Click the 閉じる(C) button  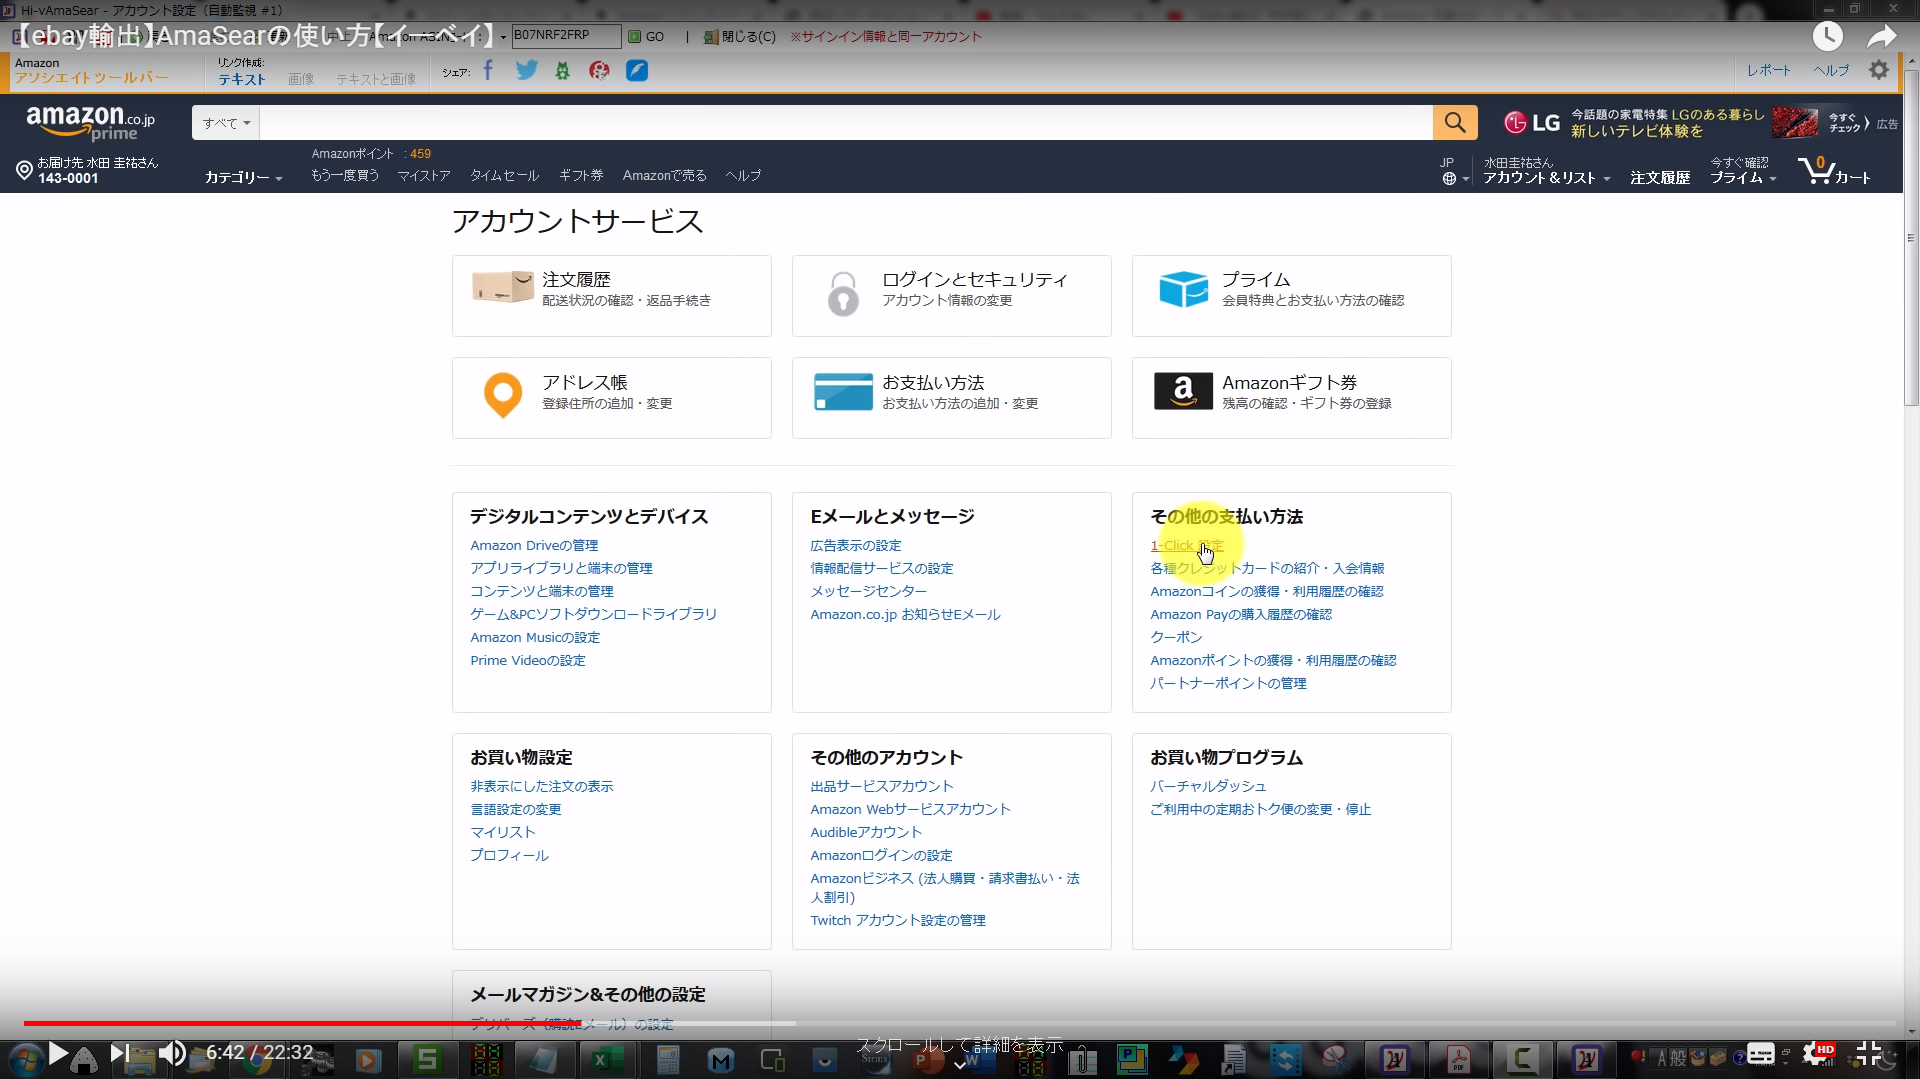click(739, 36)
